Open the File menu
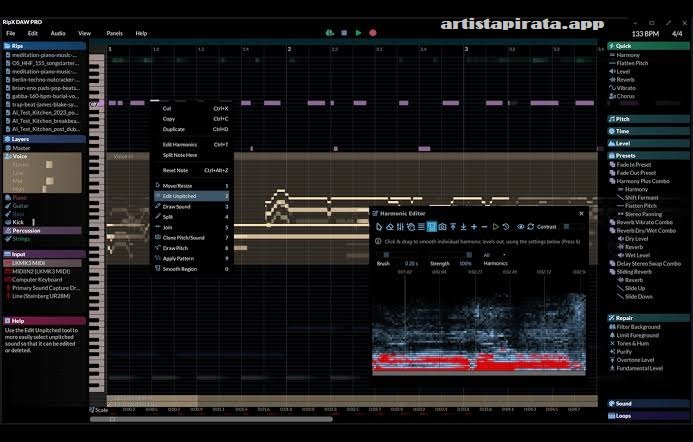693x442 pixels. (x=11, y=33)
